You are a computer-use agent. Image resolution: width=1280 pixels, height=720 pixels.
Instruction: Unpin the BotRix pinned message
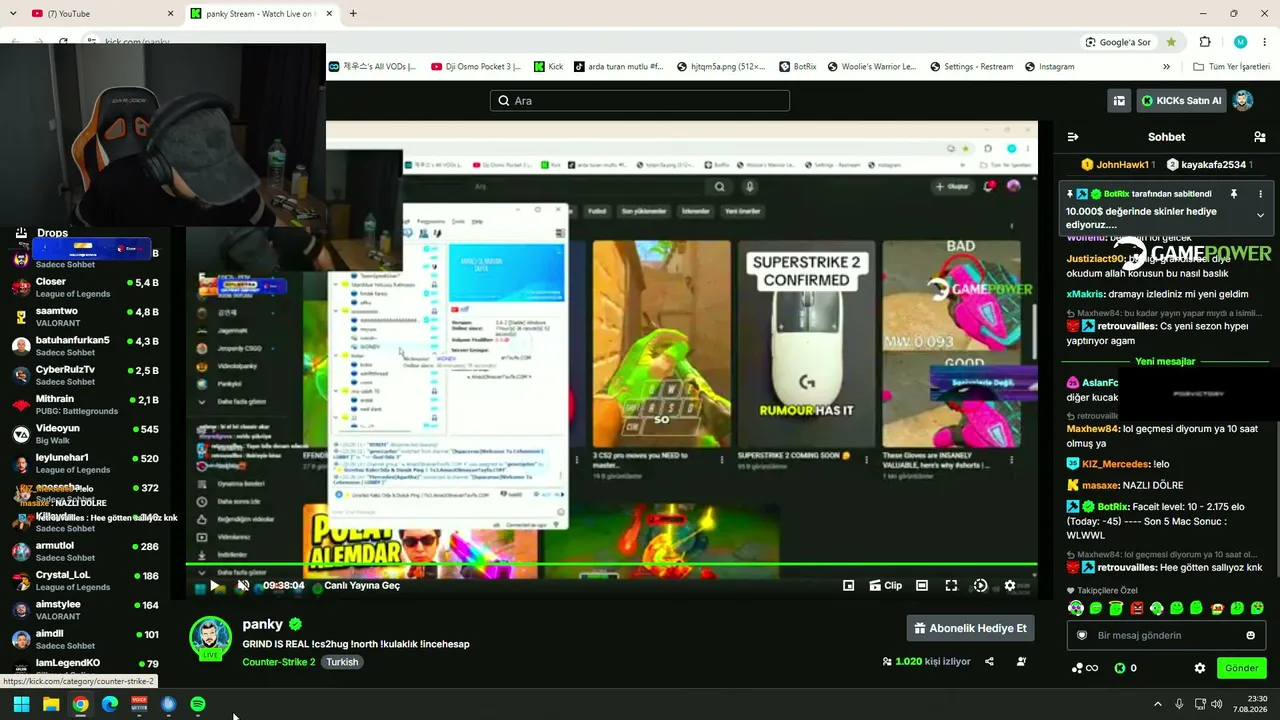tap(1234, 194)
